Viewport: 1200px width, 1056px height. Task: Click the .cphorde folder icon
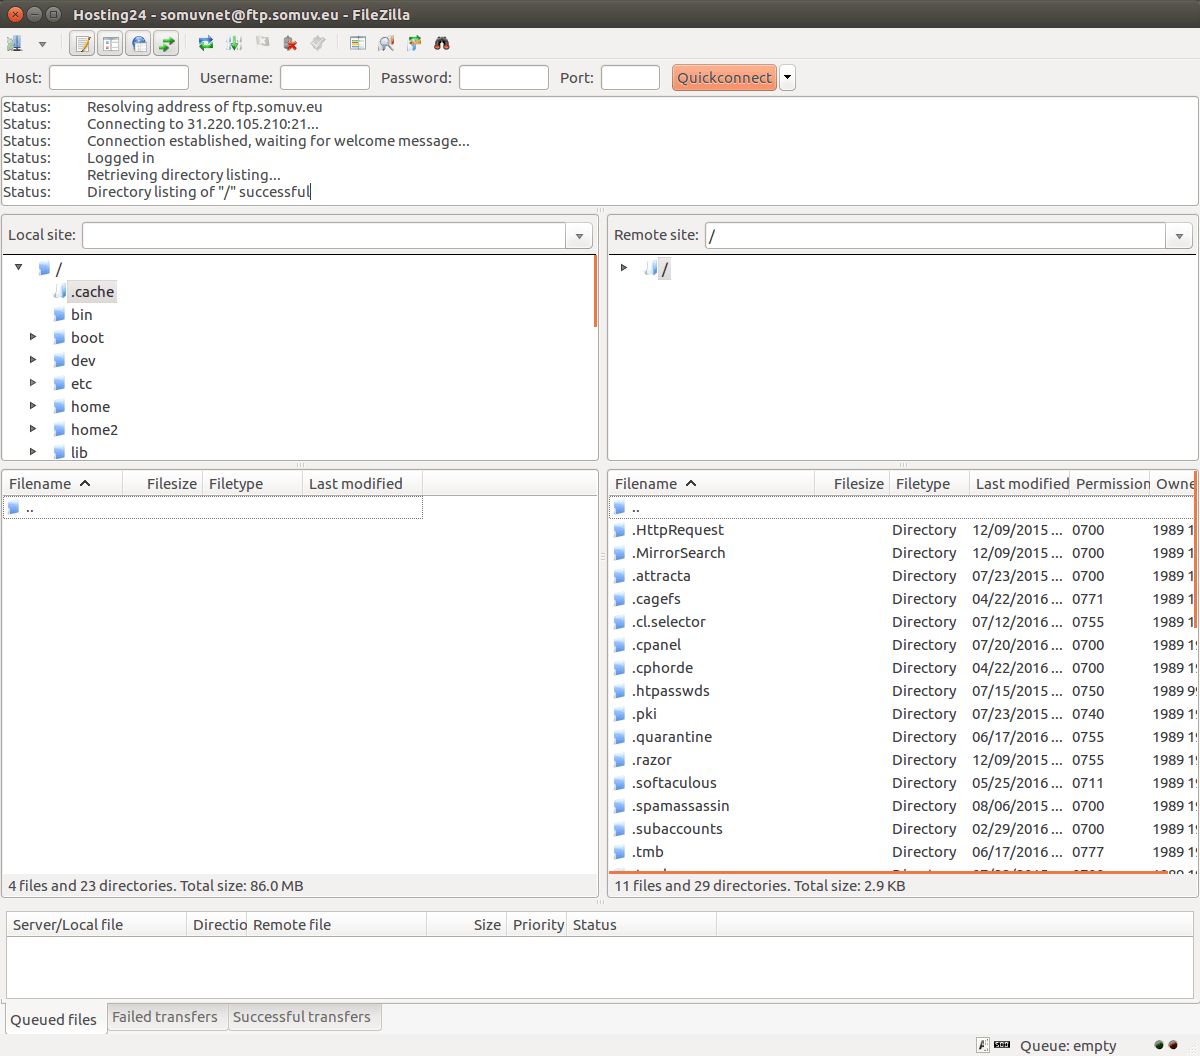(x=620, y=668)
